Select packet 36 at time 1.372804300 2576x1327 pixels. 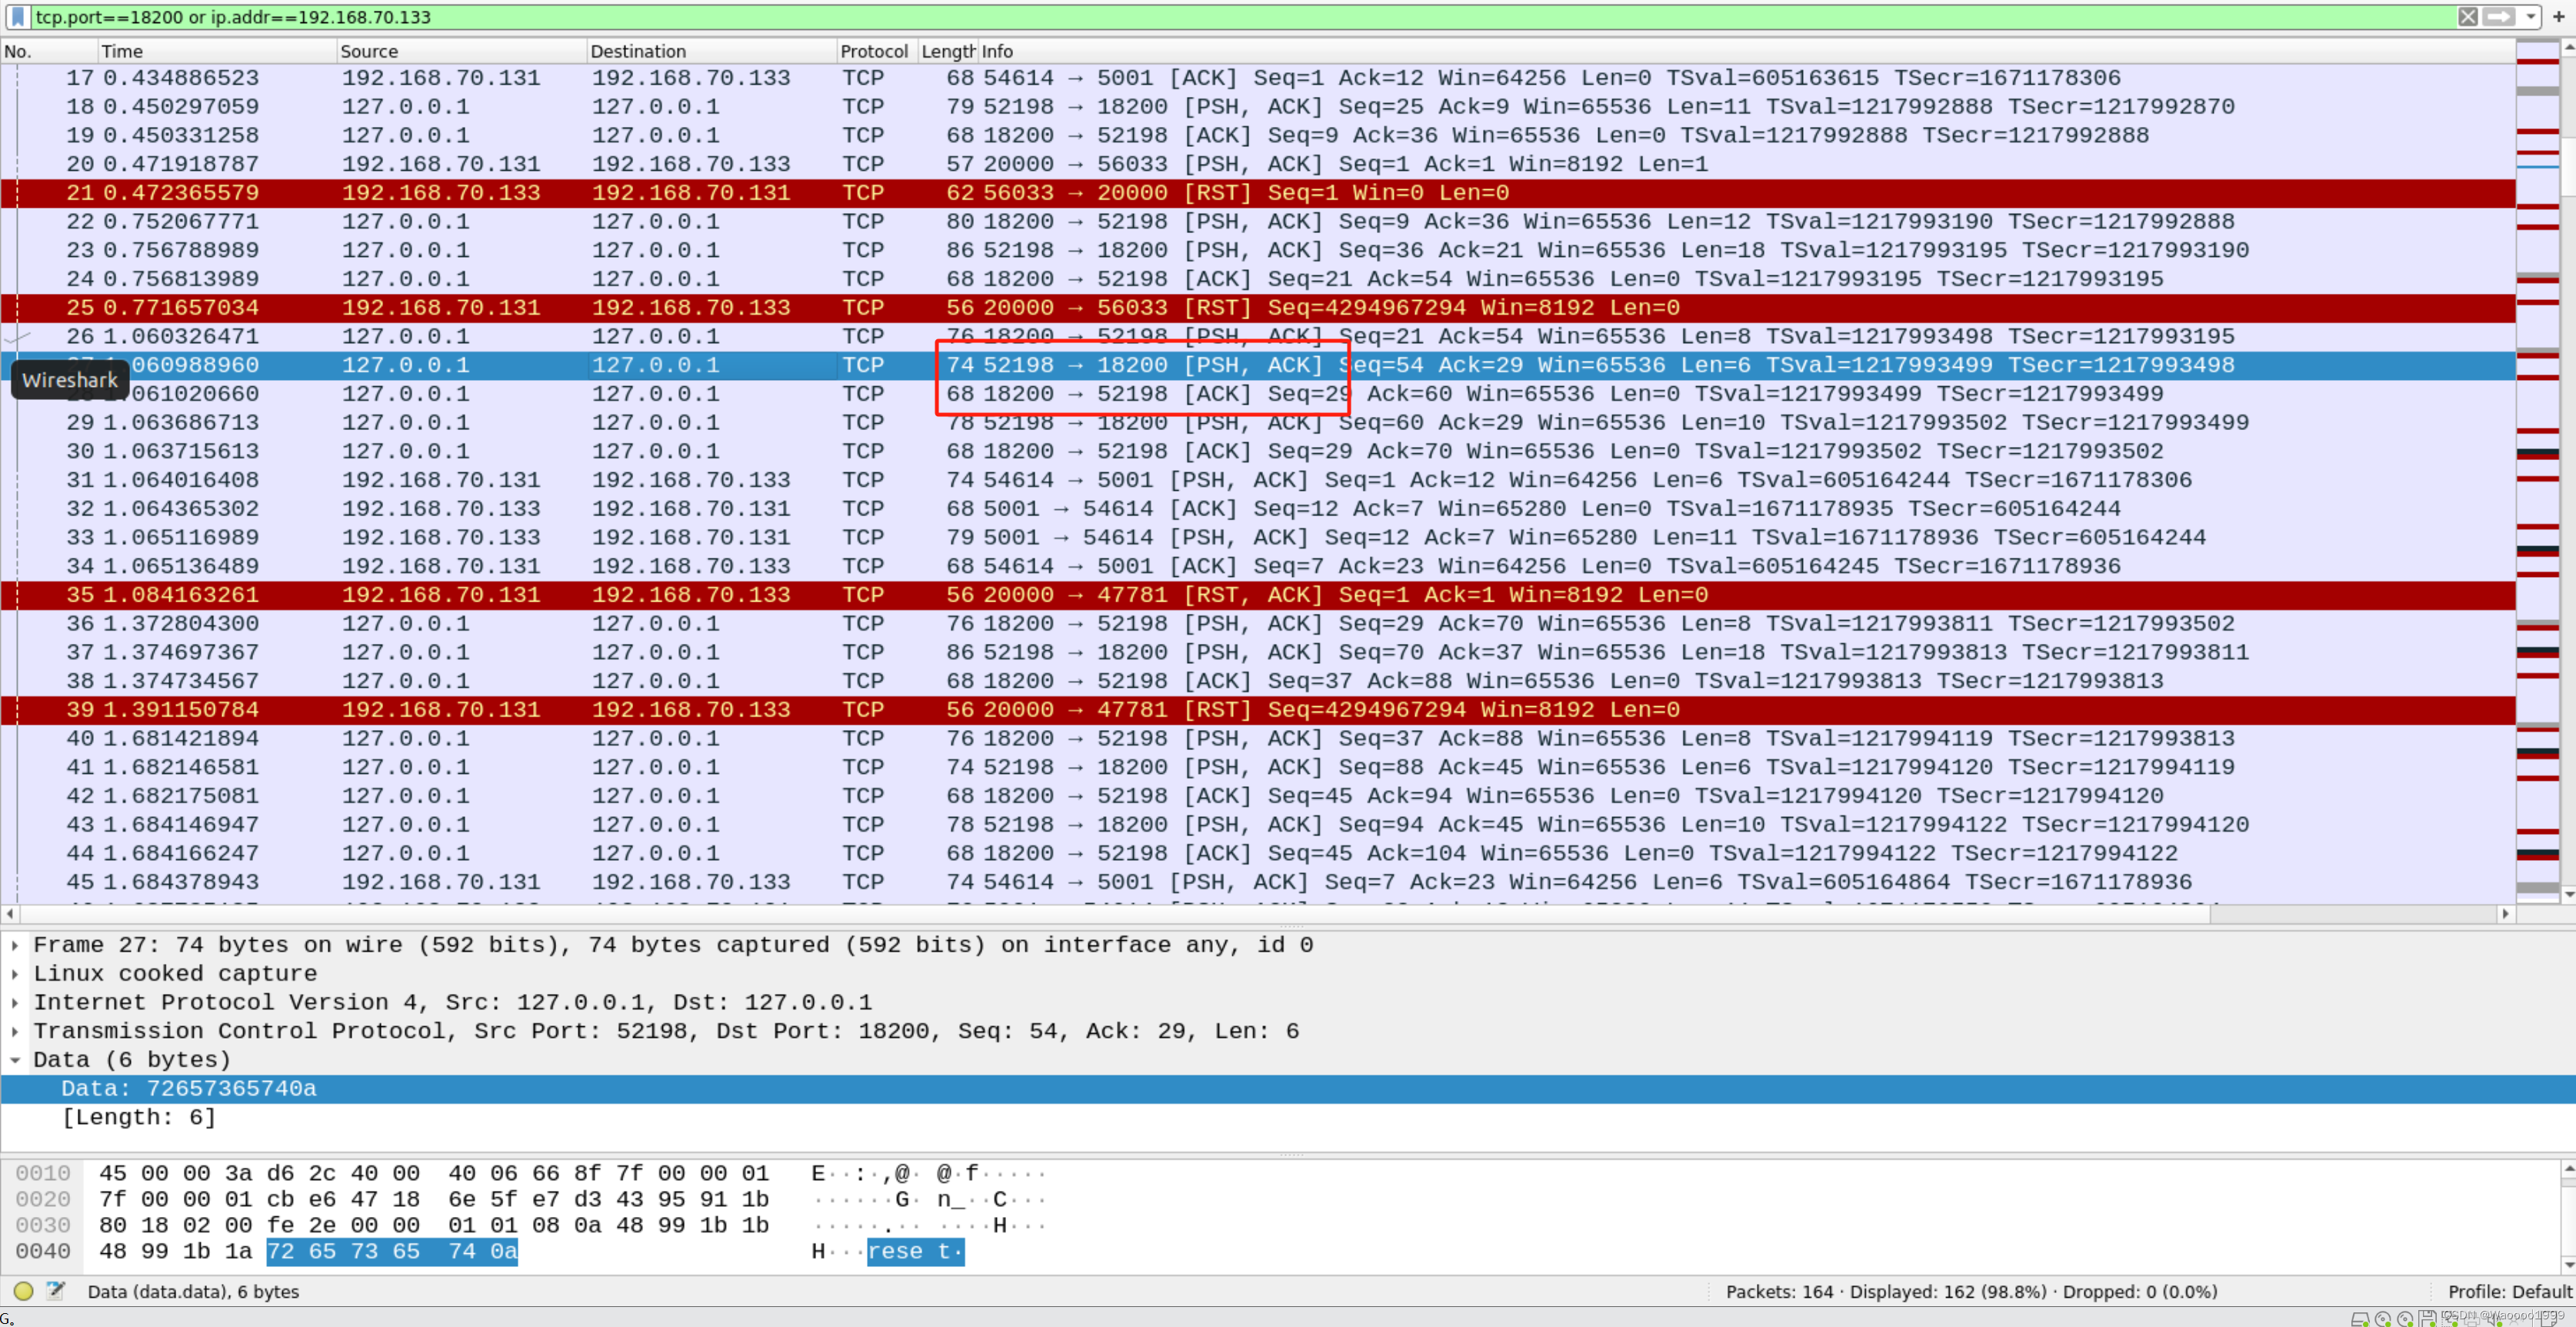[x=1258, y=624]
